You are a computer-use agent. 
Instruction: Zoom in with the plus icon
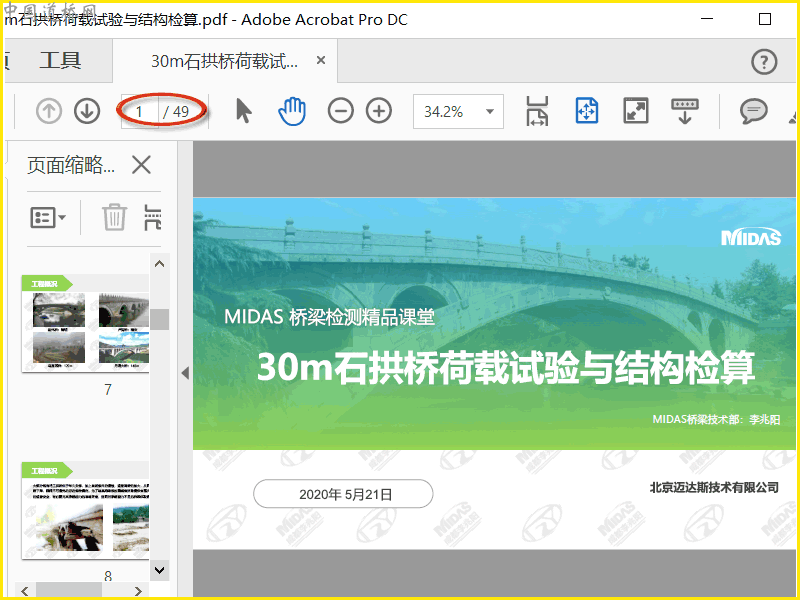pos(379,111)
